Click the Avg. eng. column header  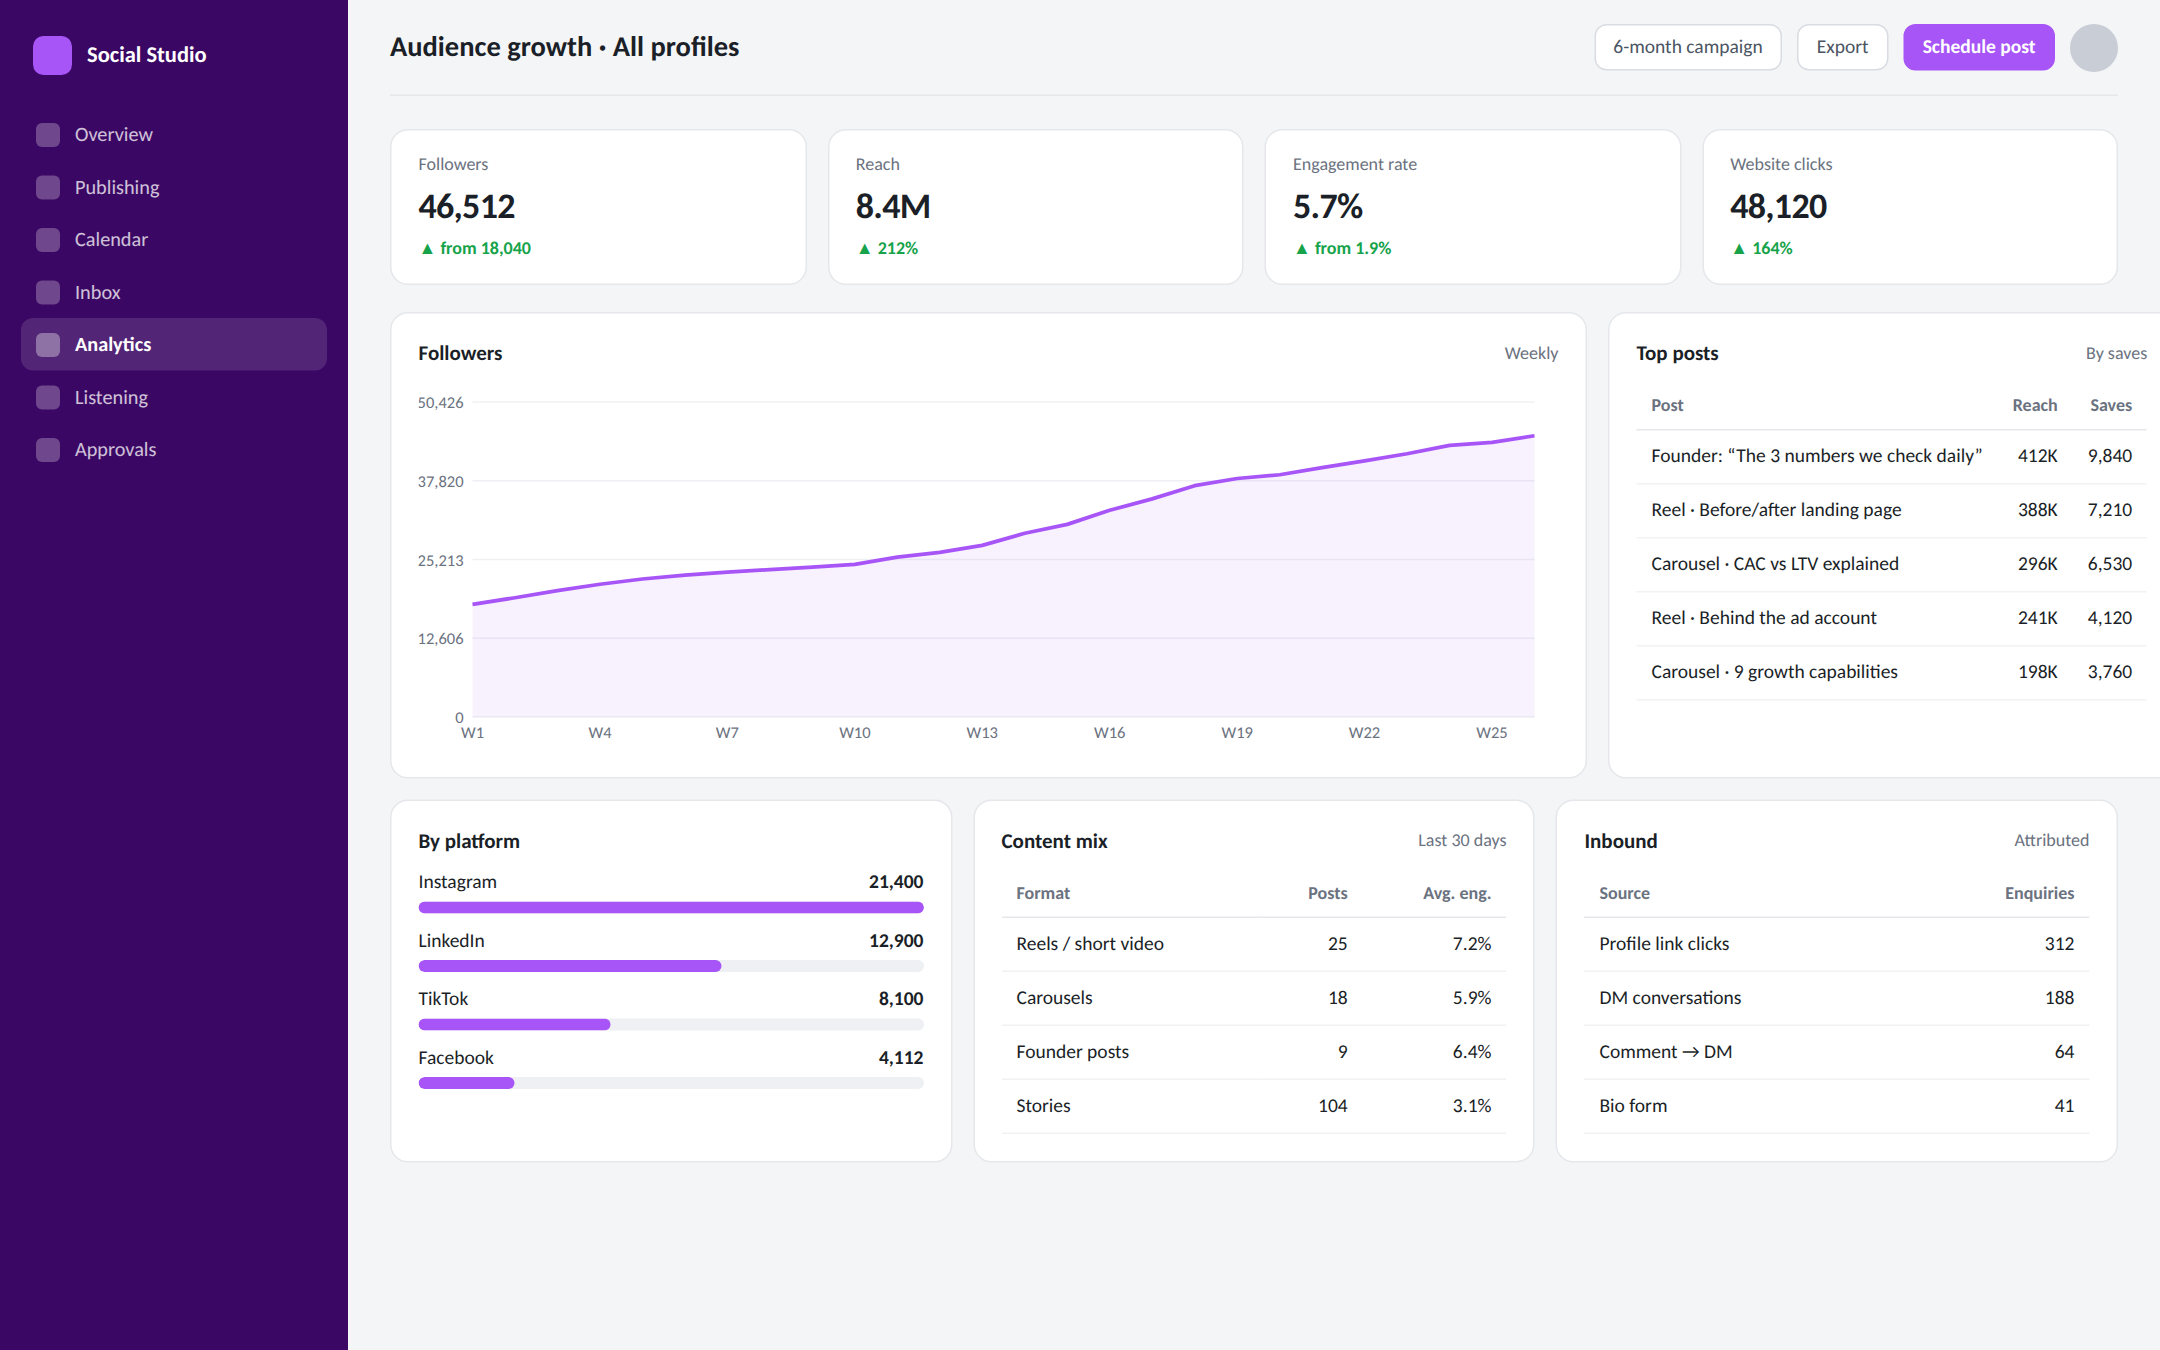[x=1456, y=893]
